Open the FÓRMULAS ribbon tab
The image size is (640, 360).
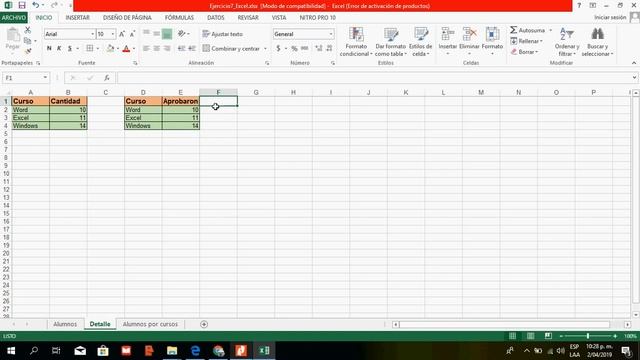coord(179,18)
